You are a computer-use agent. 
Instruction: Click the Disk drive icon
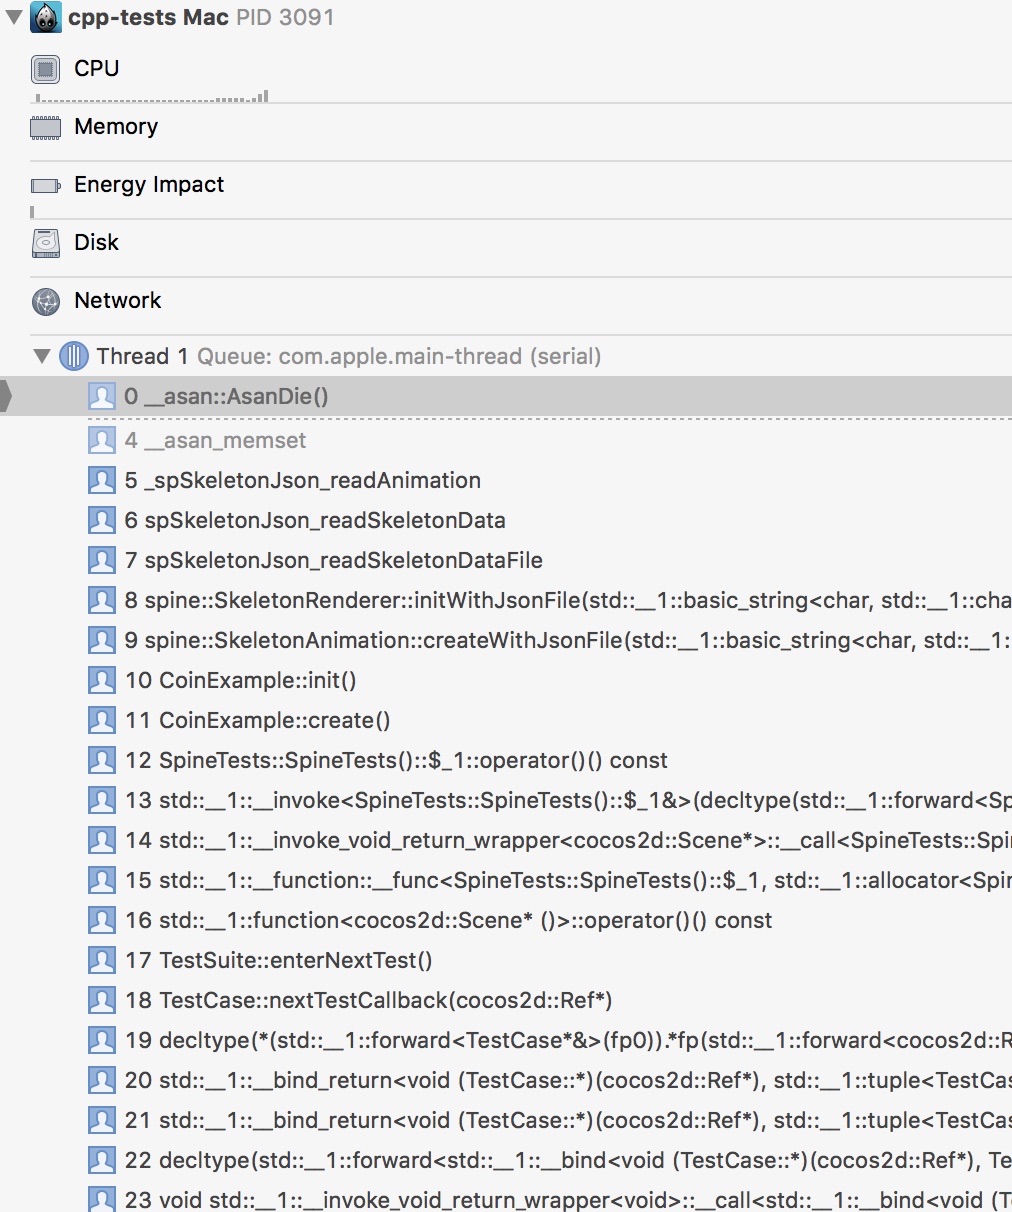click(46, 243)
